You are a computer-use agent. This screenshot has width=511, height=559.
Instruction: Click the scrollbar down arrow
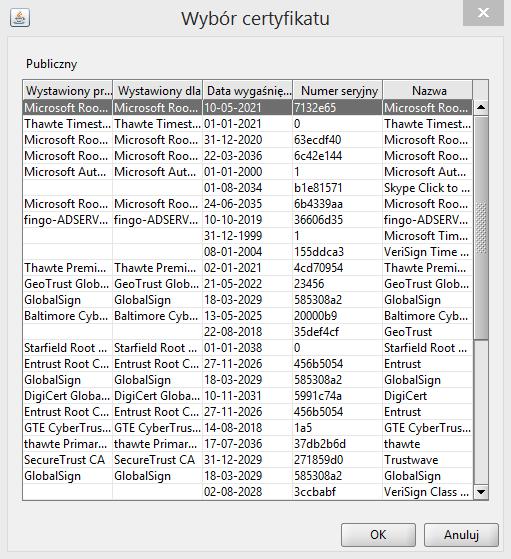click(481, 492)
